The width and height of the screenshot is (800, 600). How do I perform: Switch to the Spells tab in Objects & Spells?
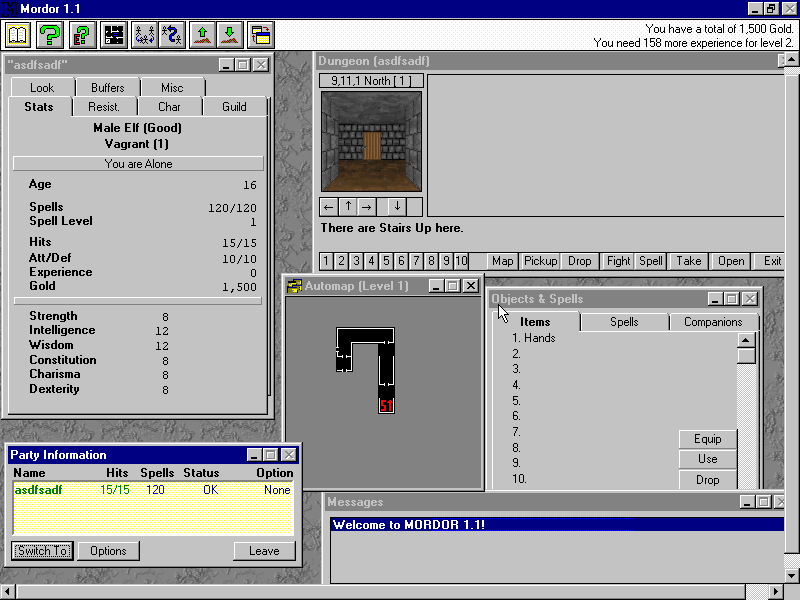tap(624, 322)
